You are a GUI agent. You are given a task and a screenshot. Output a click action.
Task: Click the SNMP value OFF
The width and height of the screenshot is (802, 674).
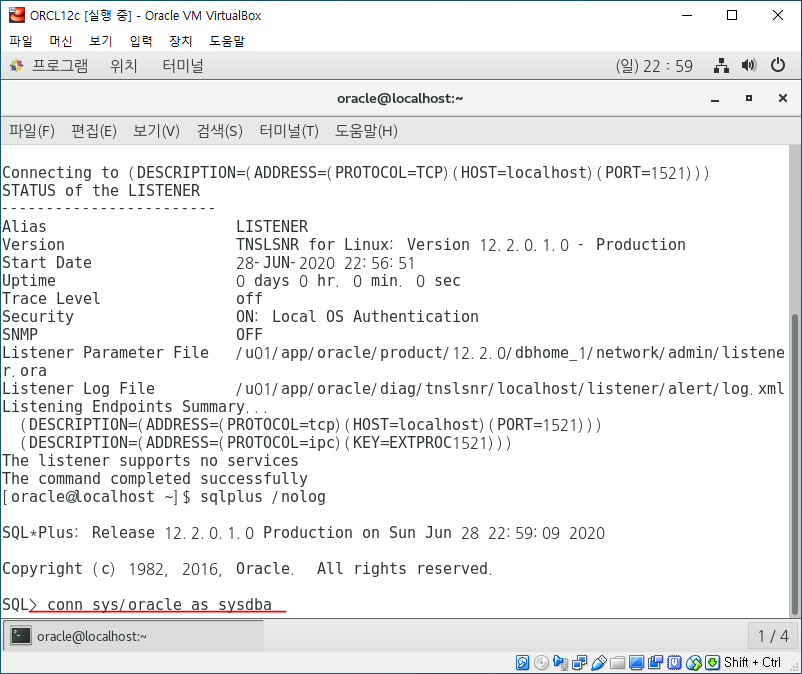pos(249,334)
